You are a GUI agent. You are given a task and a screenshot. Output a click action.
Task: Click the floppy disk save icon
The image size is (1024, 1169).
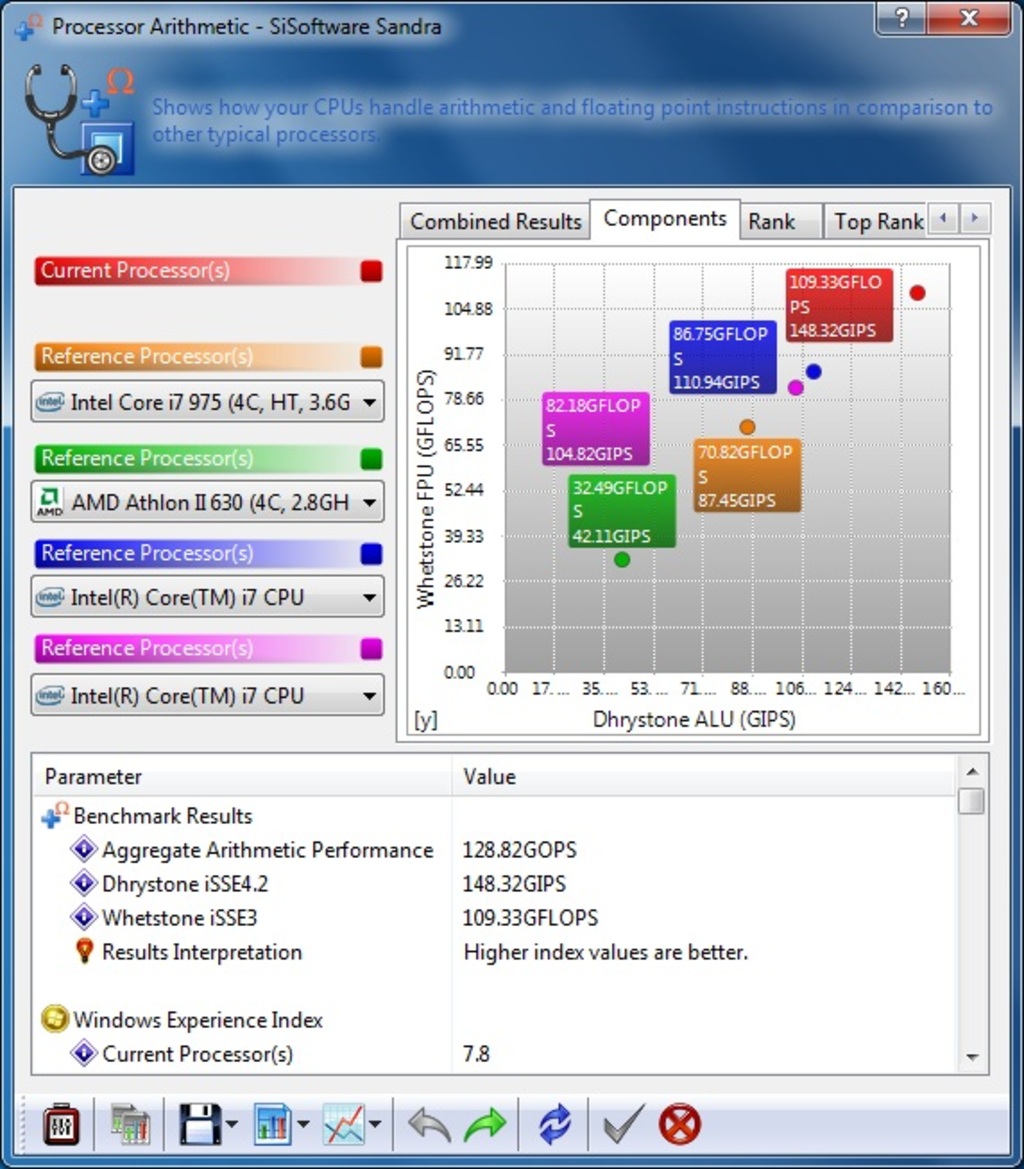pos(200,1124)
